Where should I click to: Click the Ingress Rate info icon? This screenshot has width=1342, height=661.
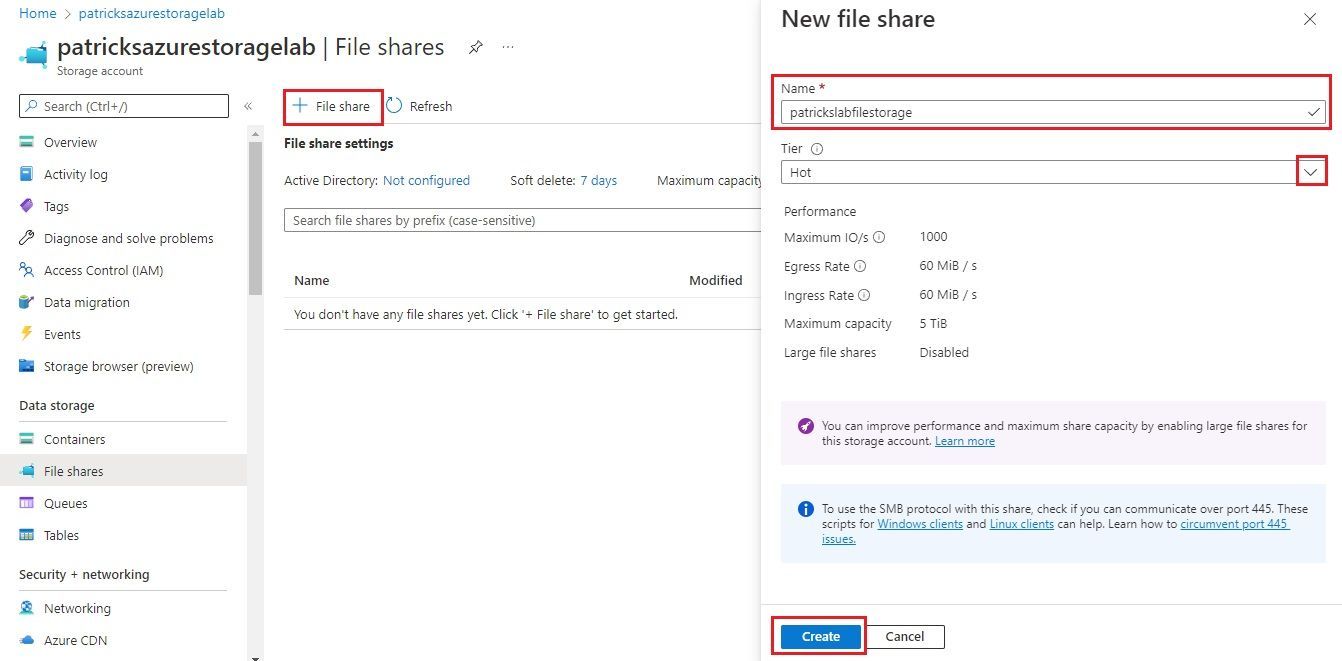pyautogui.click(x=864, y=296)
